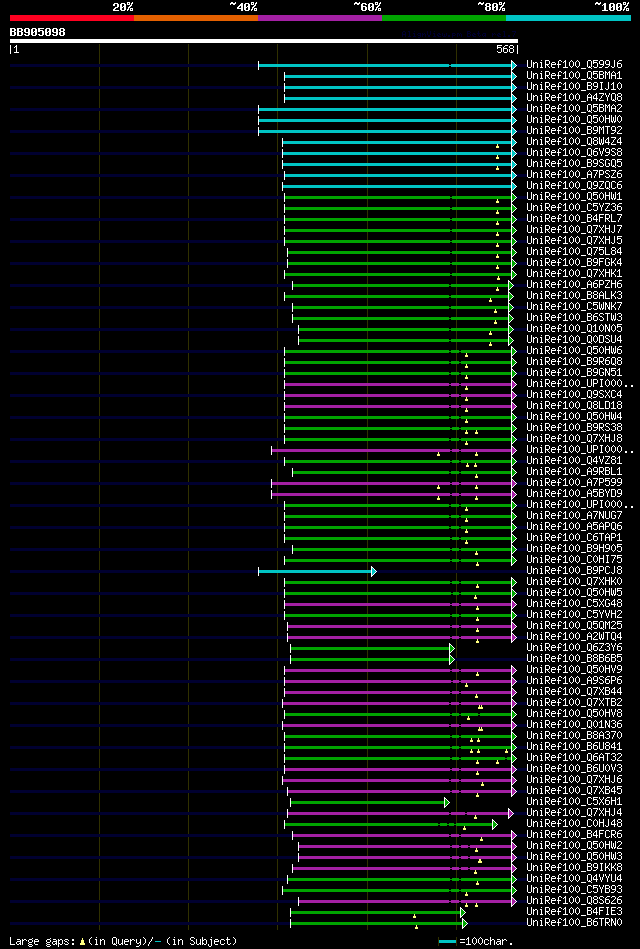The height and width of the screenshot is (949, 640).
Task: Select the UniRef100_B4FIE3 label
Action: tap(575, 912)
